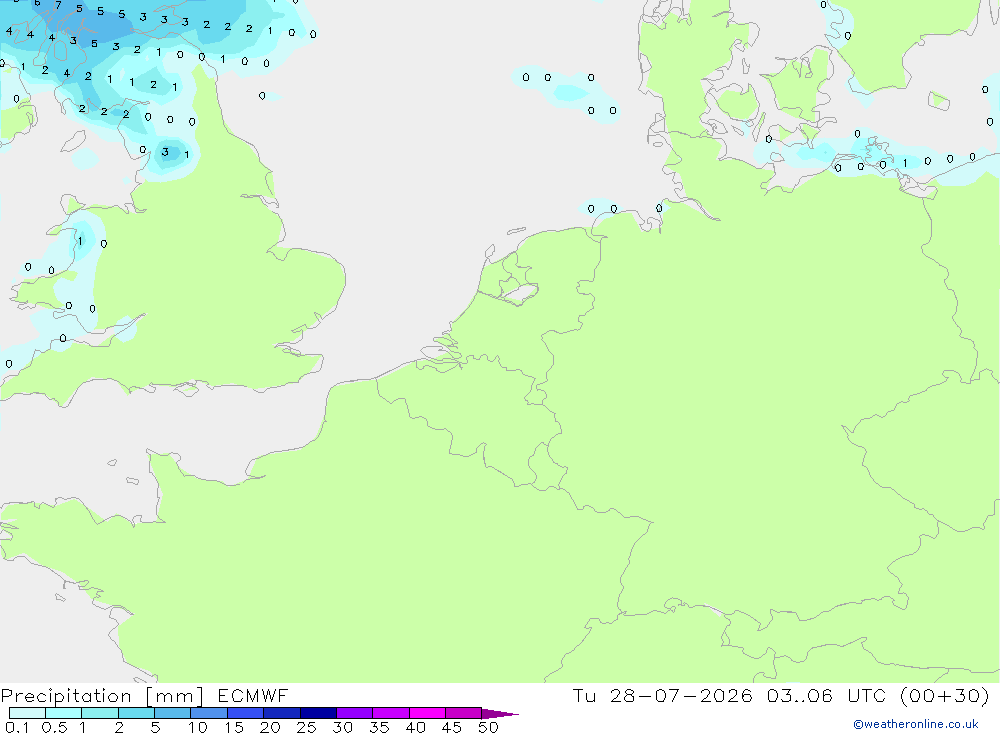
Task: Choose the legend swatch between 2 and 5
Action: tap(136, 713)
